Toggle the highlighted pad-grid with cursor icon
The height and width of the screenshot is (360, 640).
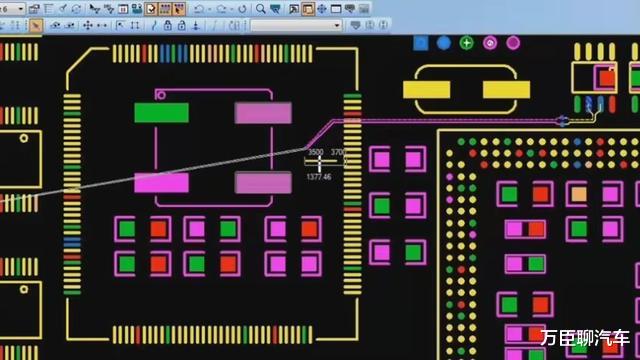pyautogui.click(x=179, y=9)
